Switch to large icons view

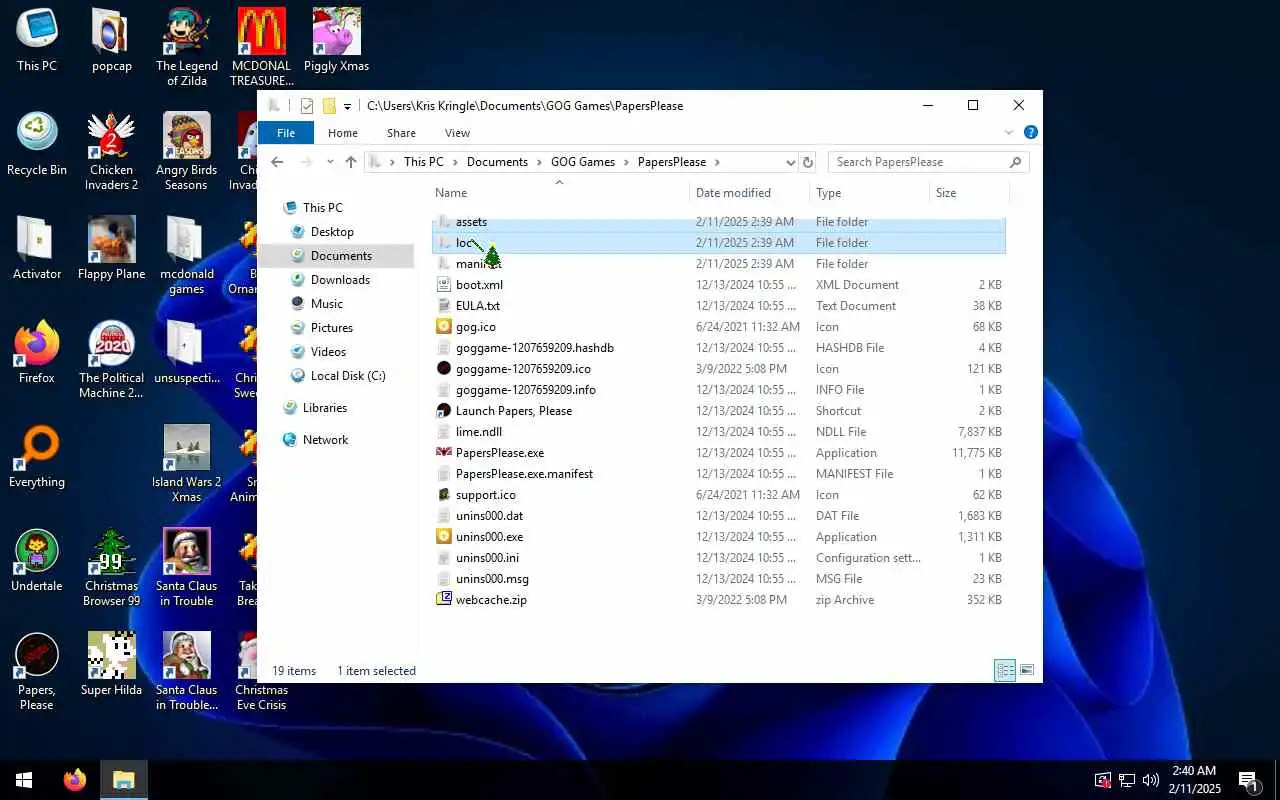pos(1026,670)
